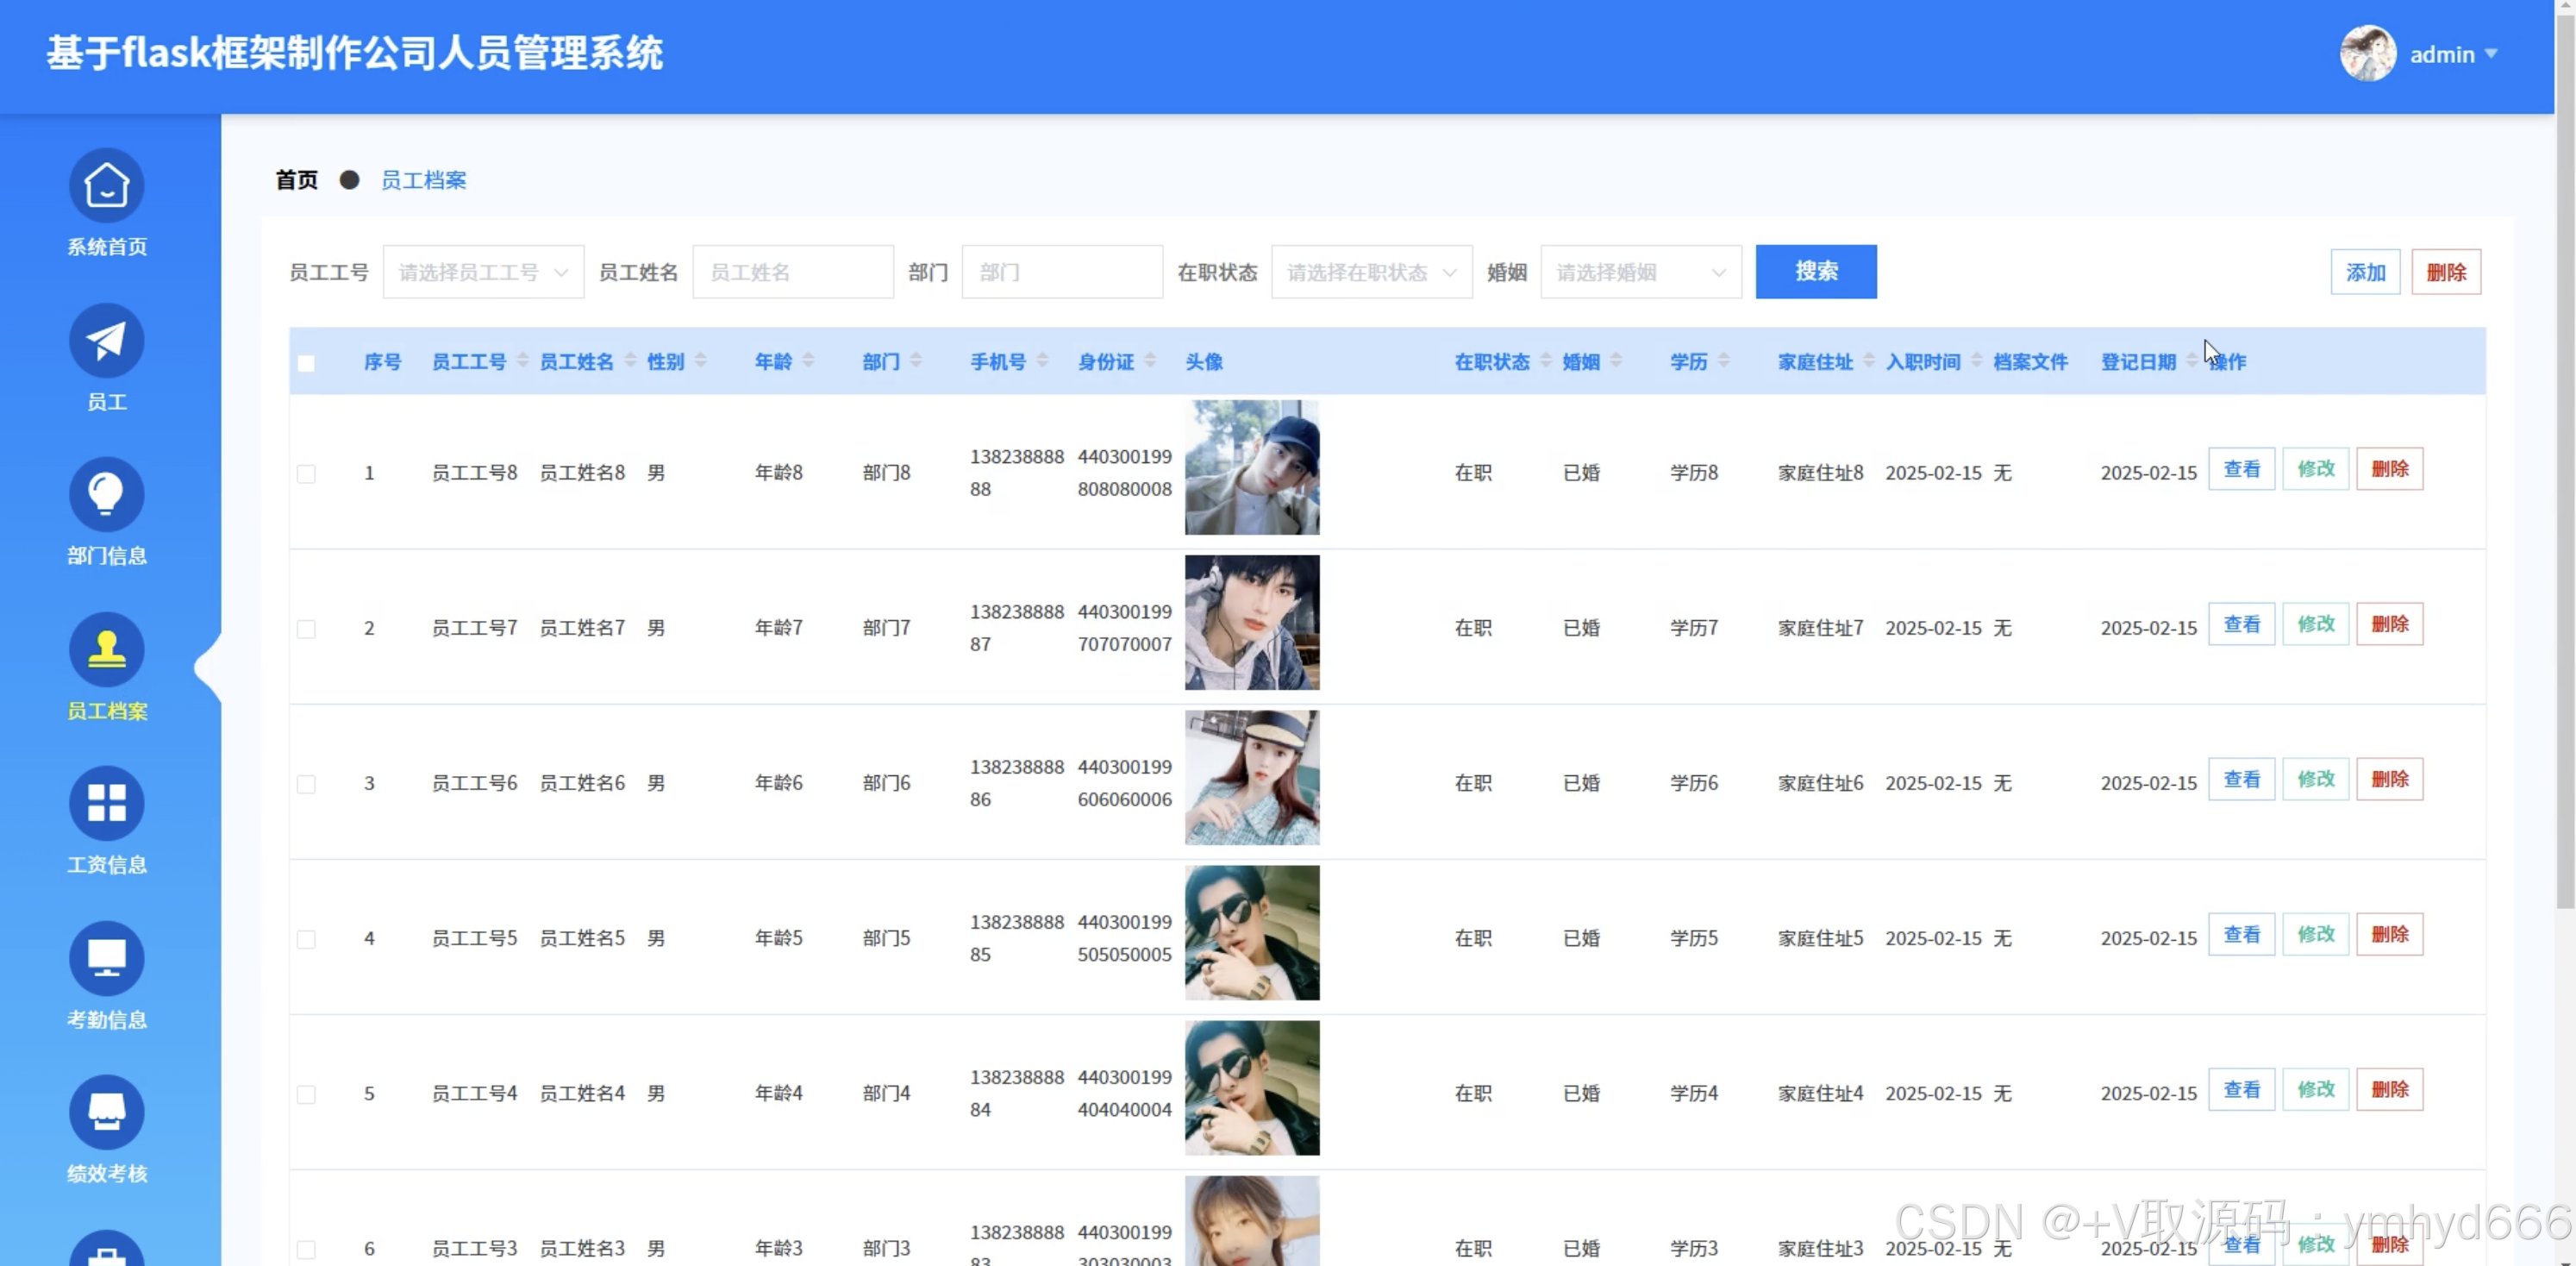
Task: Click the 员工 paper plane icon
Action: [106, 341]
